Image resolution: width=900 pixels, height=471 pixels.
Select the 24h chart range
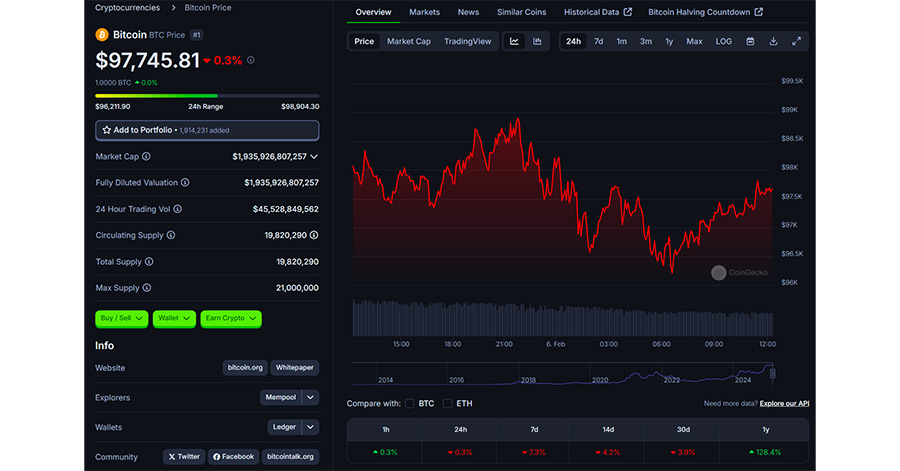coord(573,41)
